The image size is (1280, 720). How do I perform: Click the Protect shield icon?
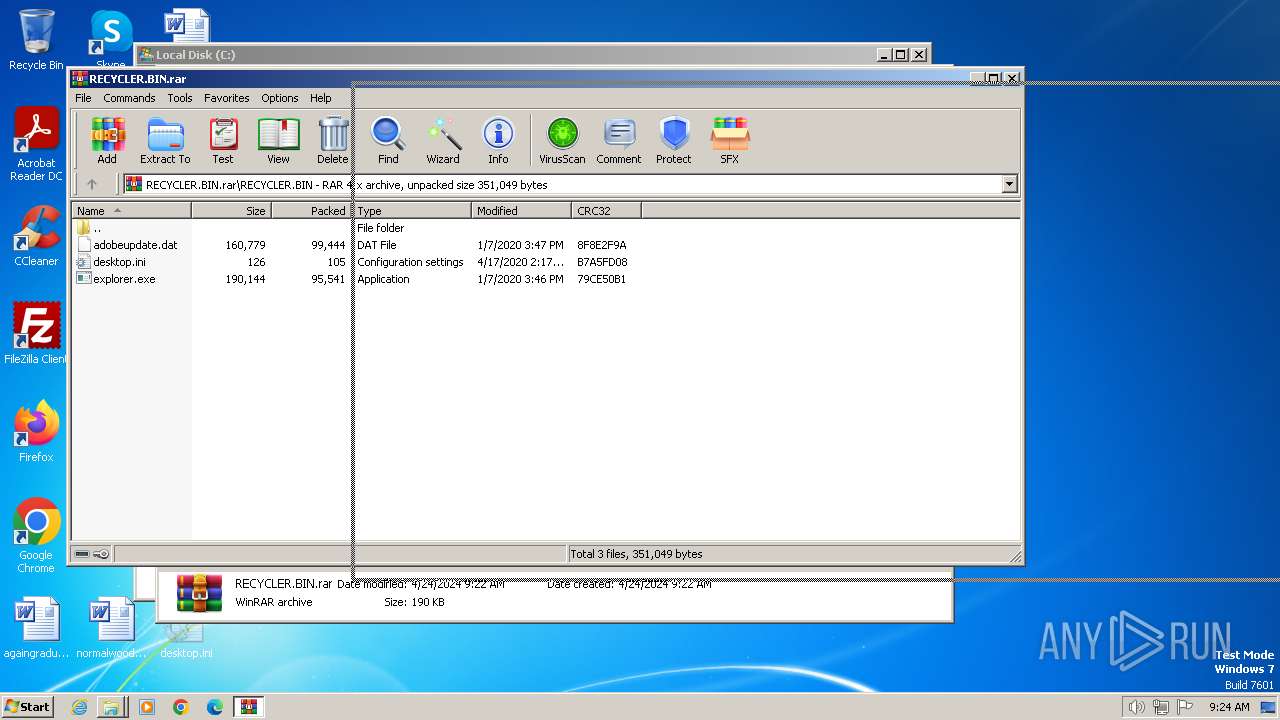(674, 140)
